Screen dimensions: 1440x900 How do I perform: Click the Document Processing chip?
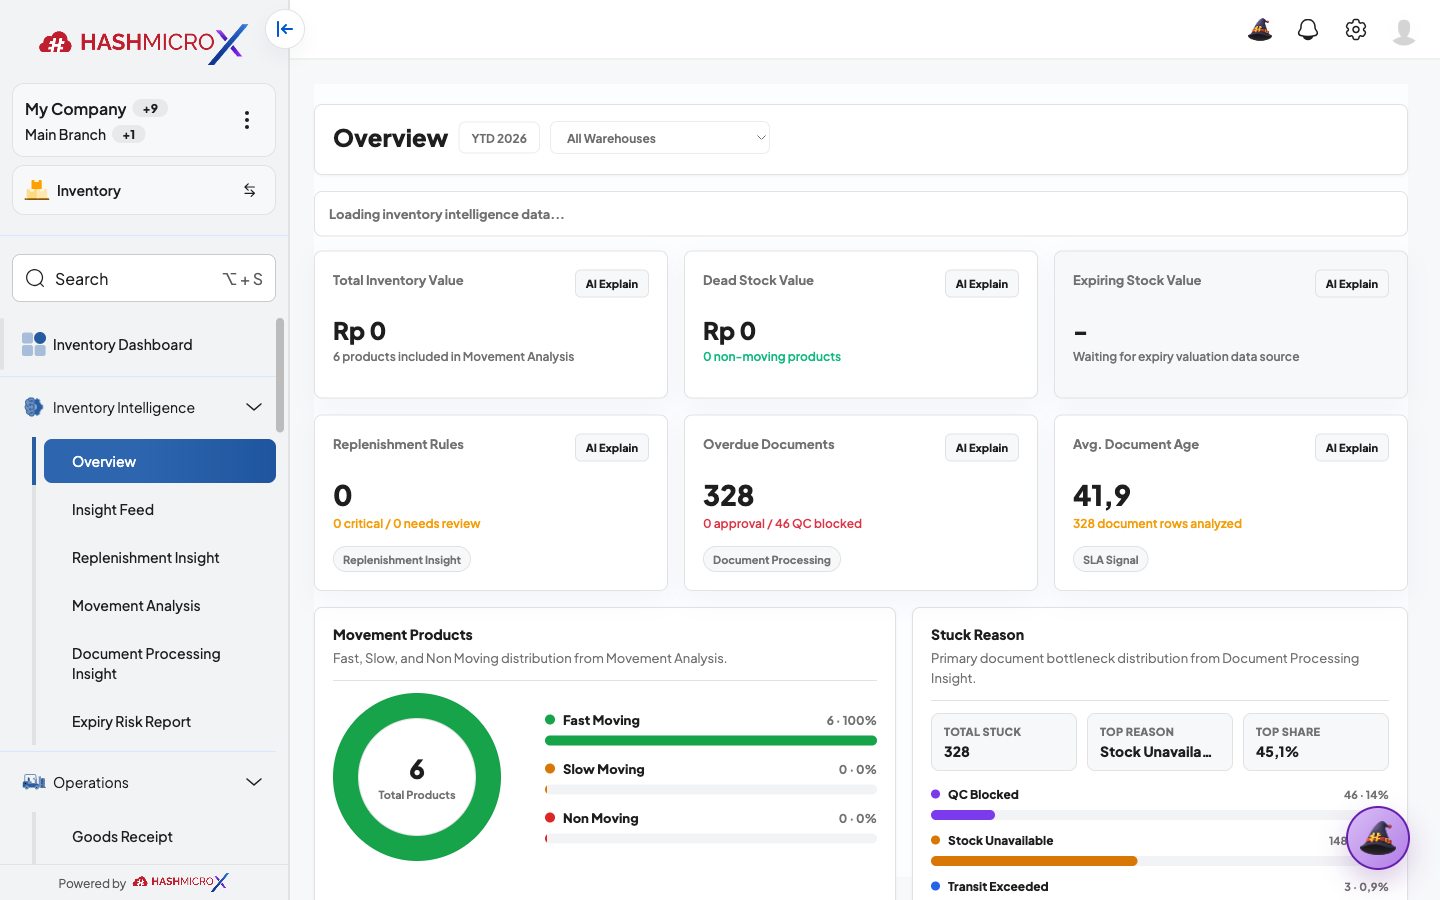(772, 560)
